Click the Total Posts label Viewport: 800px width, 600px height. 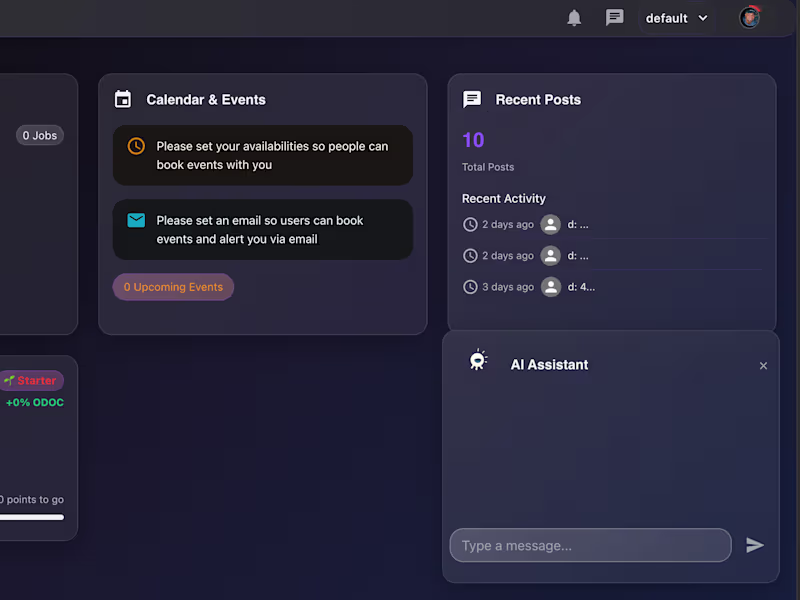(x=488, y=167)
